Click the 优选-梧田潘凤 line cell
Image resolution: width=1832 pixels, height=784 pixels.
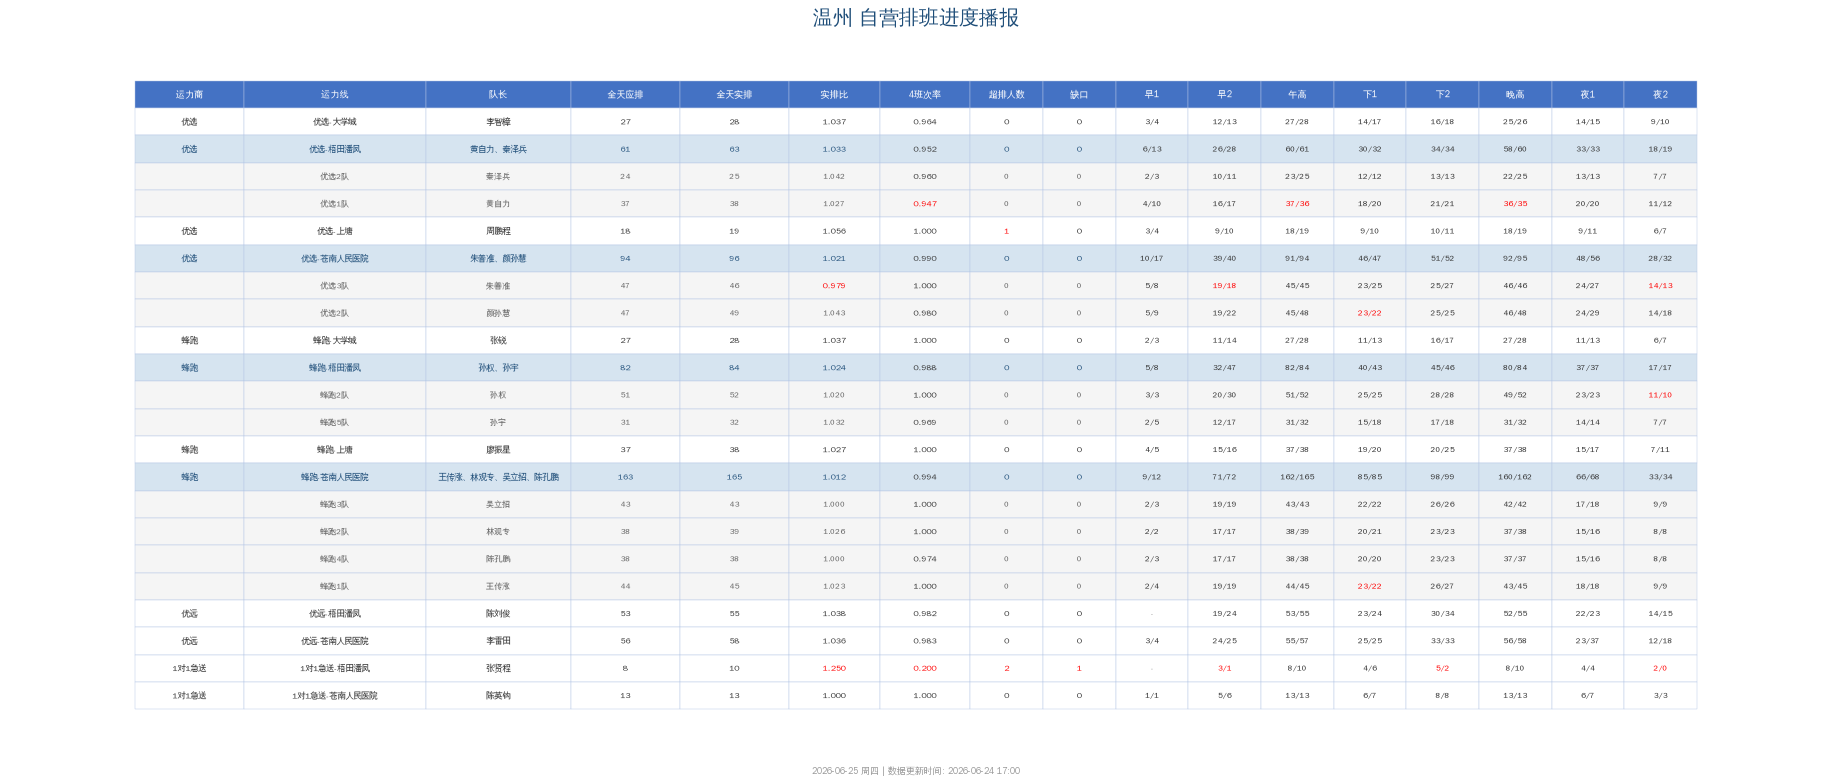pos(334,149)
